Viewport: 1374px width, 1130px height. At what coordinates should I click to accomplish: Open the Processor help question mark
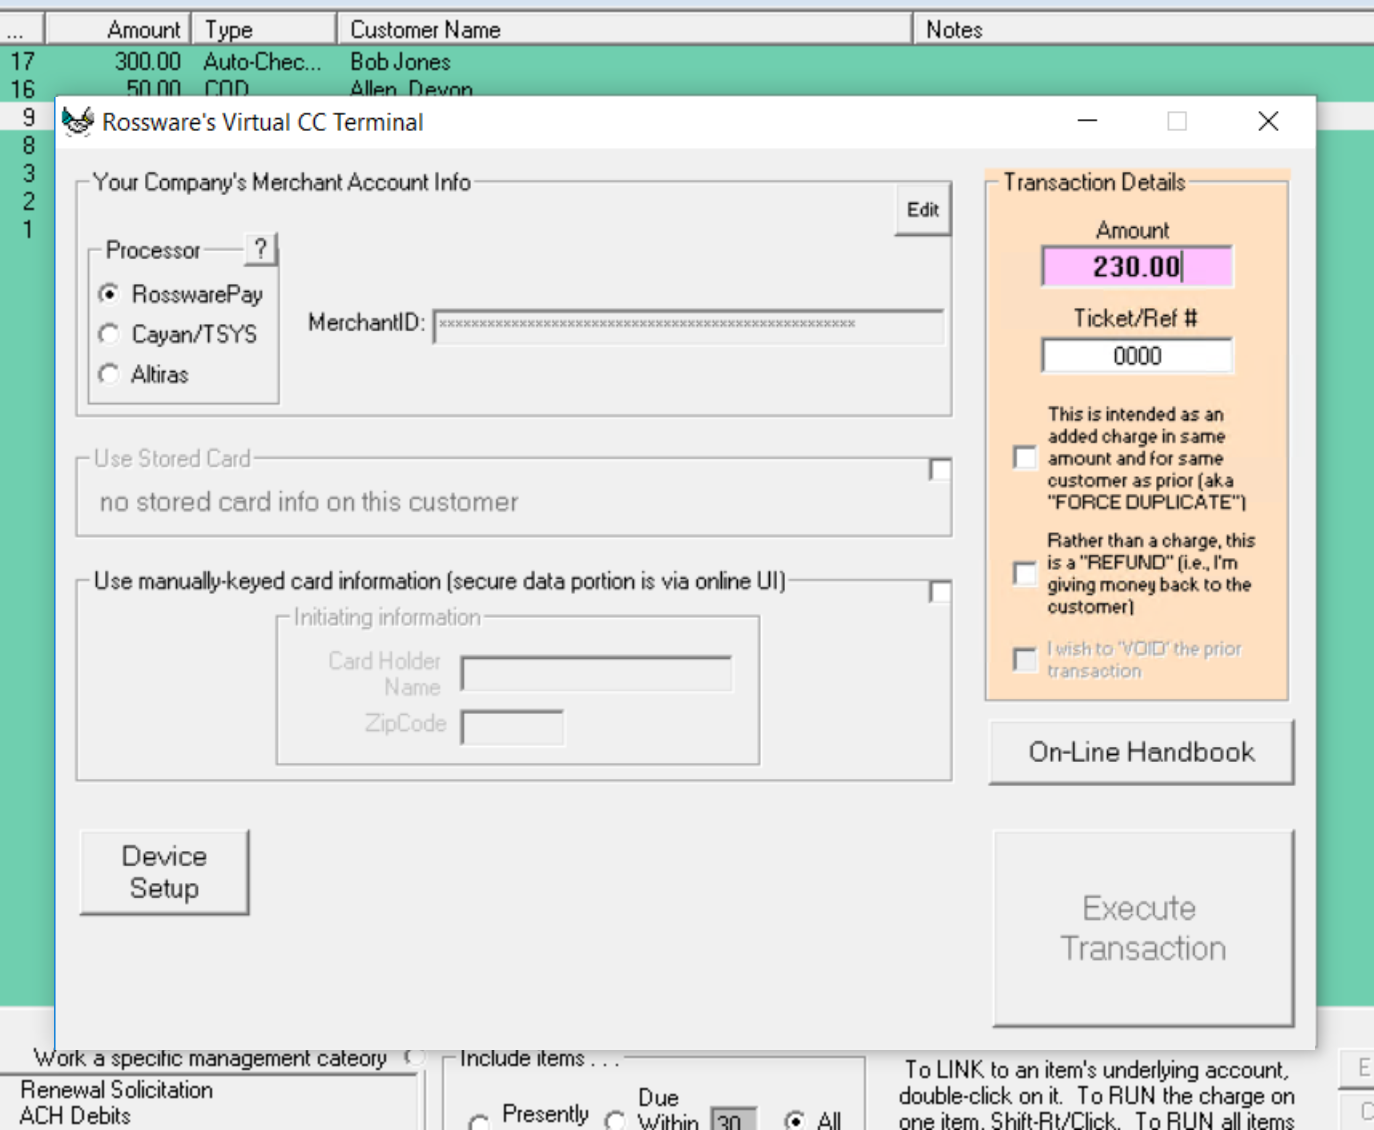tap(260, 249)
